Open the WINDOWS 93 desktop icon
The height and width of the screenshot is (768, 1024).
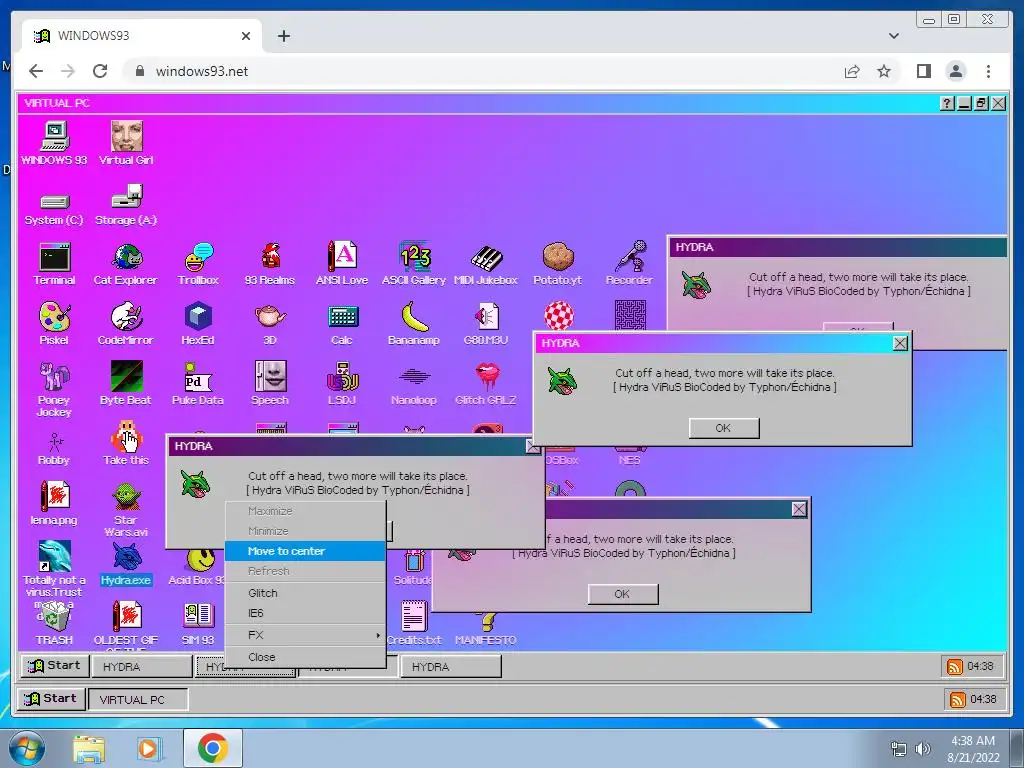click(54, 143)
